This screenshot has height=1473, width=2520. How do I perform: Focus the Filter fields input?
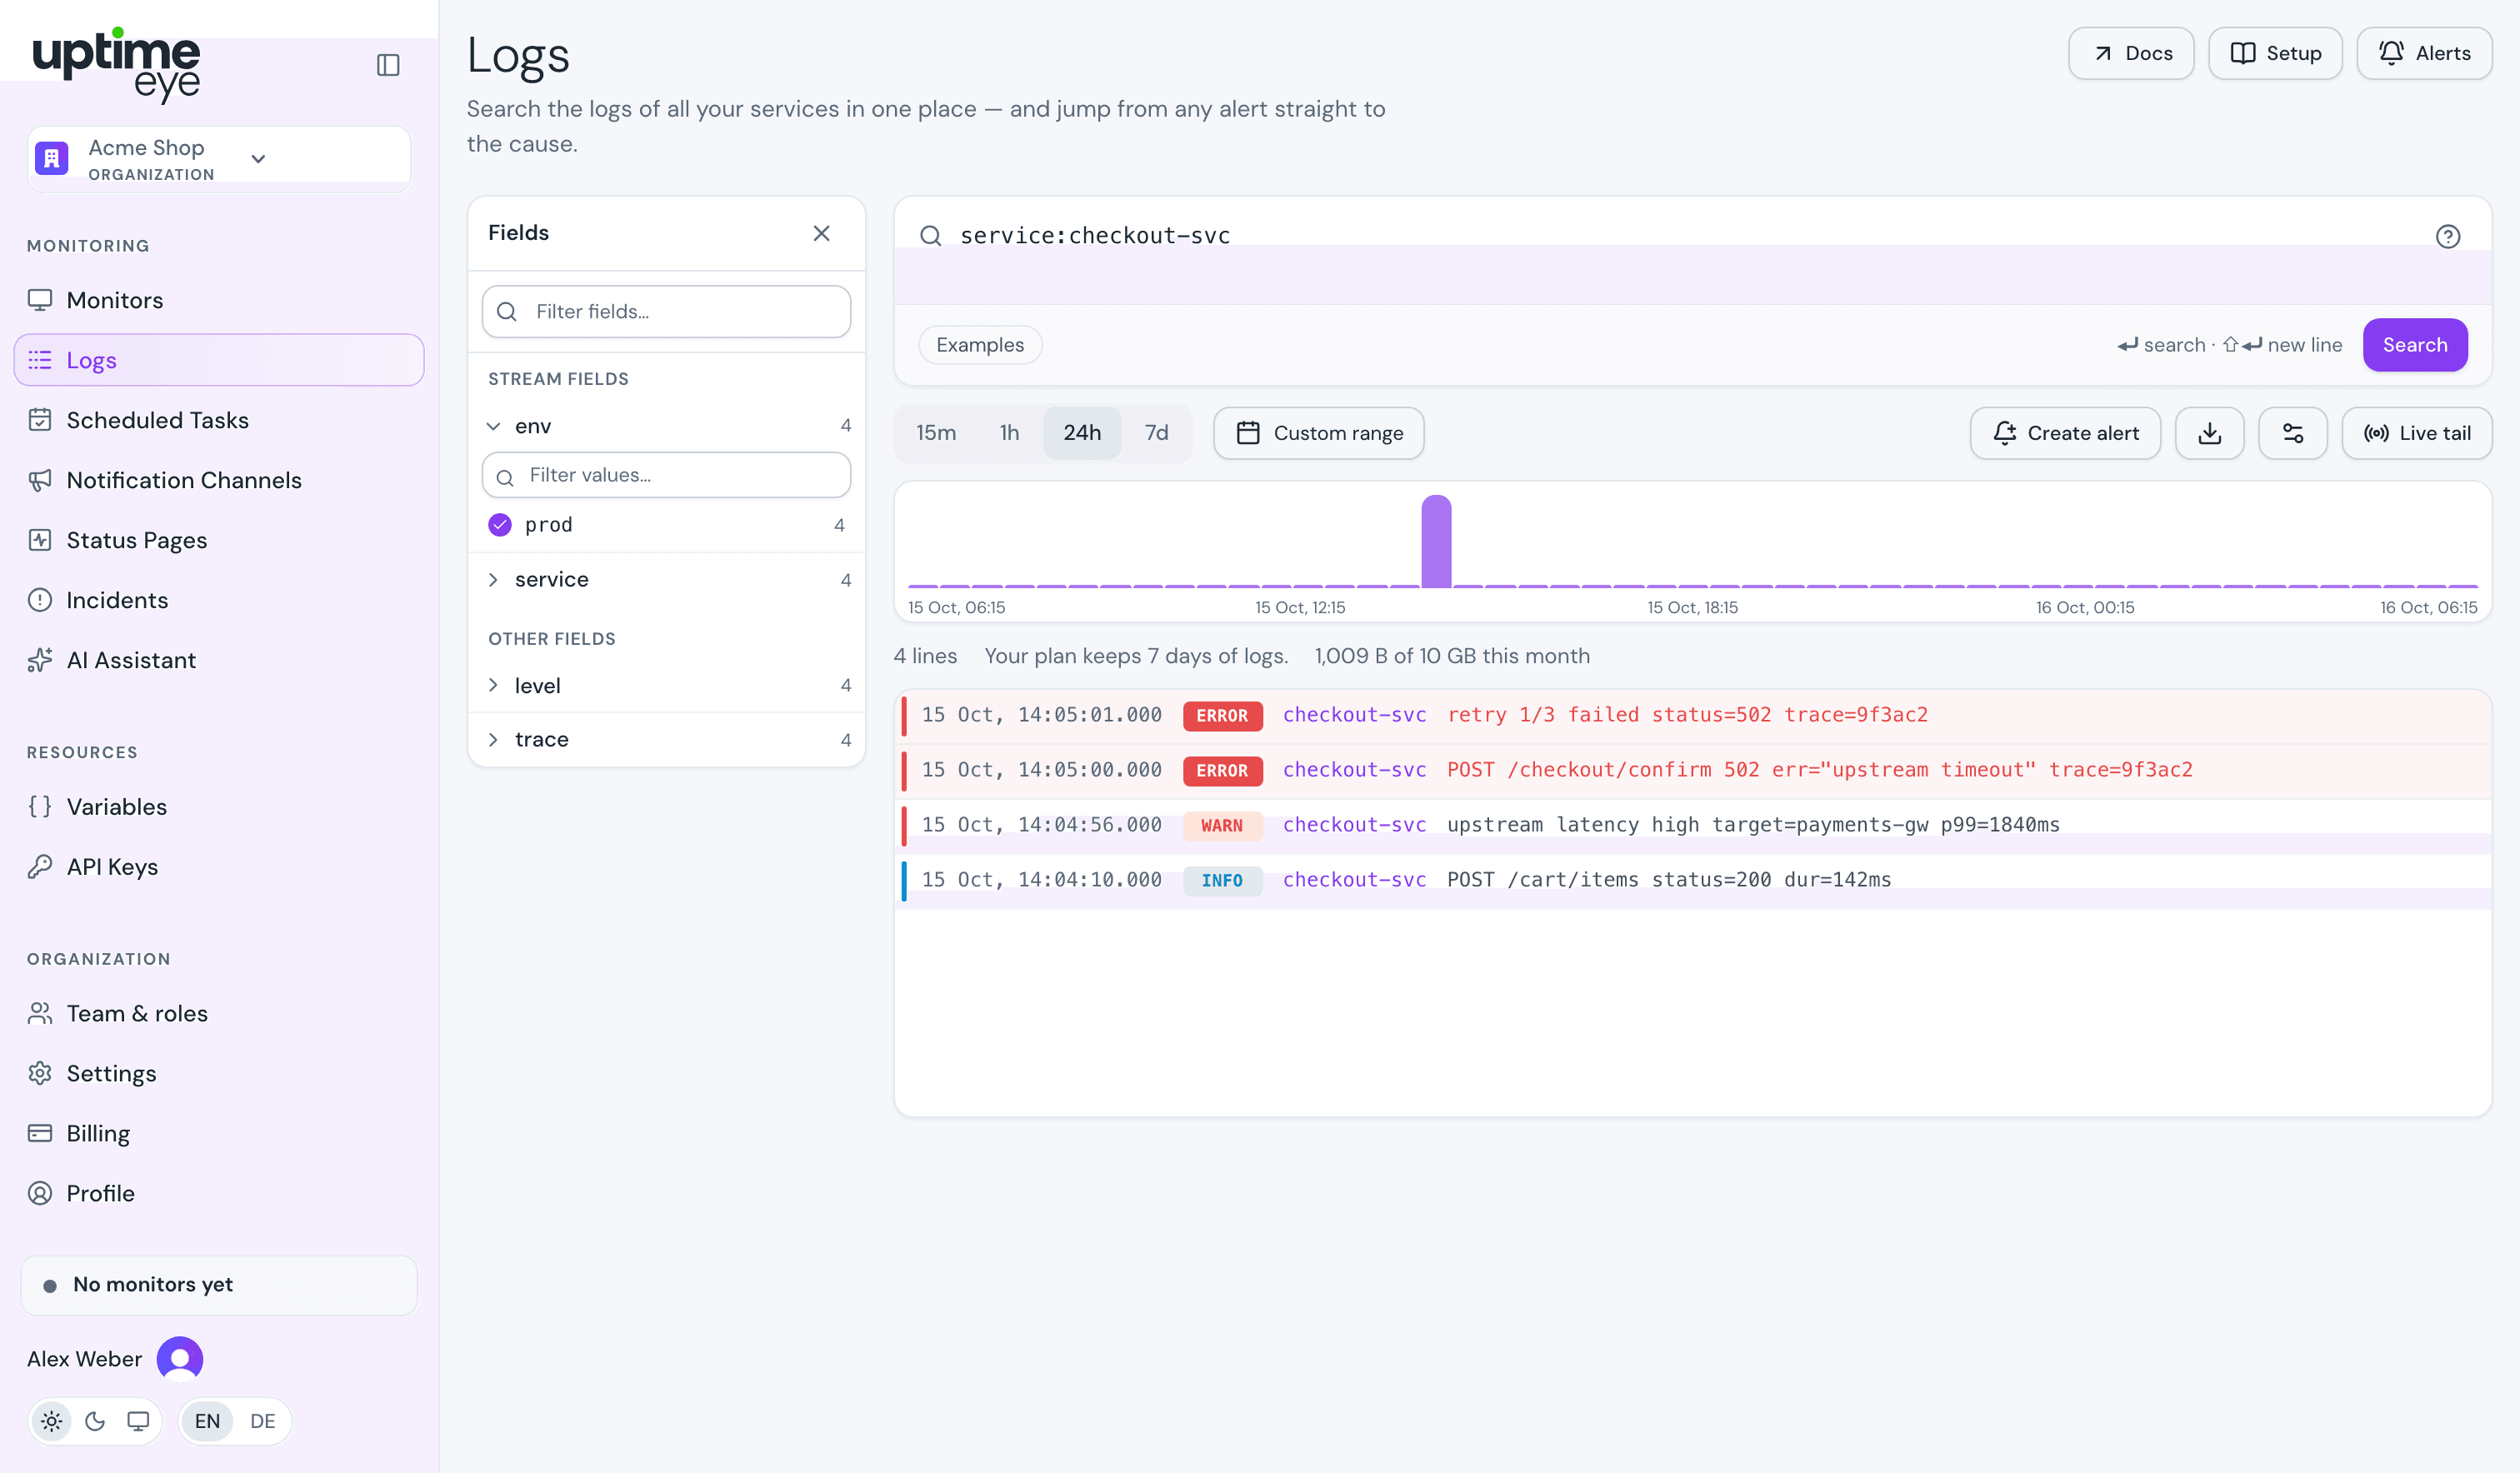[666, 312]
